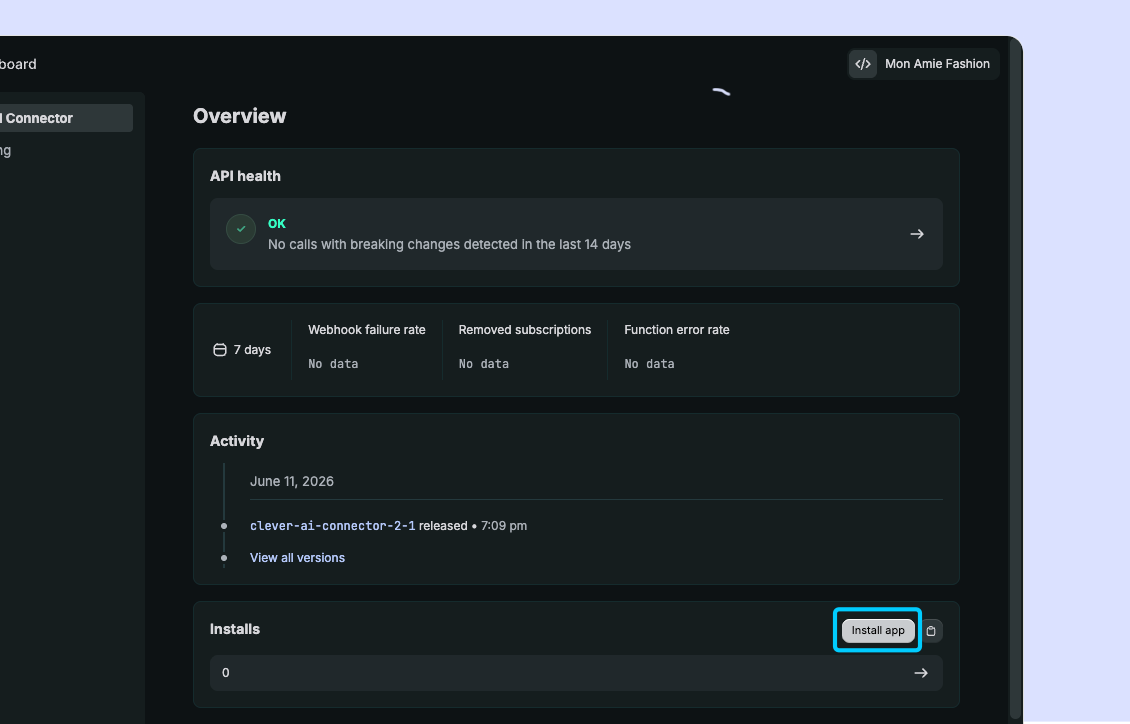Open installs count row arrow
1130x724 pixels.
tap(921, 673)
